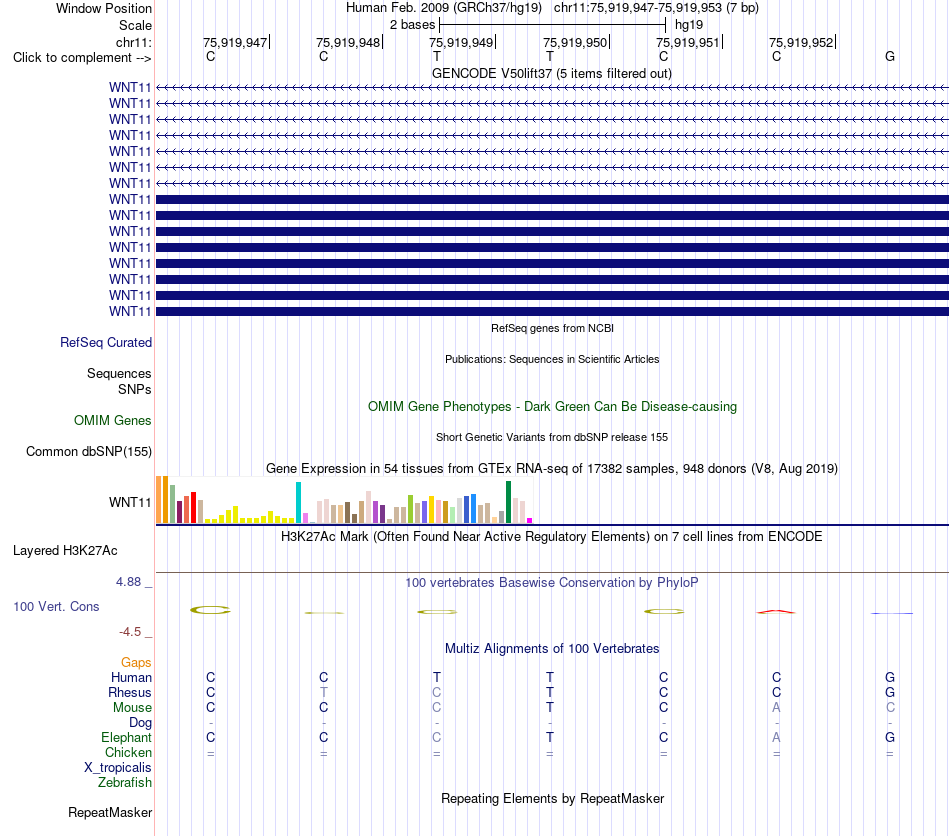The height and width of the screenshot is (836, 950).
Task: Click the RepeatMasker track label
Action: pyautogui.click(x=110, y=812)
